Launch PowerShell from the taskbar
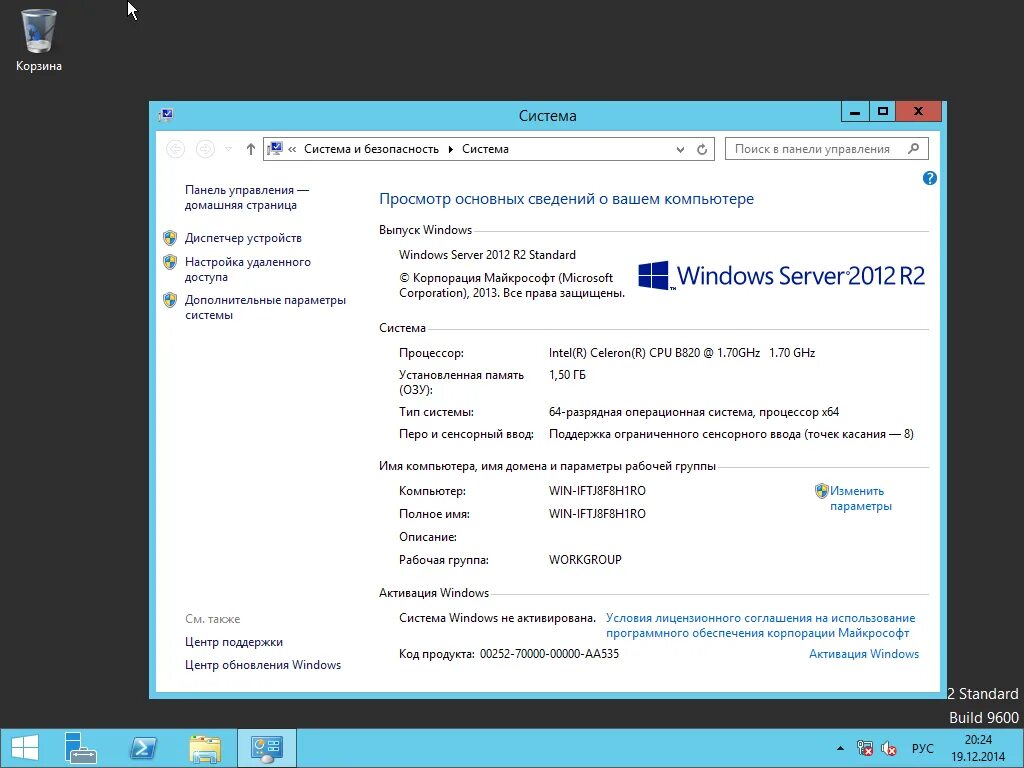This screenshot has height=768, width=1024. tap(143, 748)
